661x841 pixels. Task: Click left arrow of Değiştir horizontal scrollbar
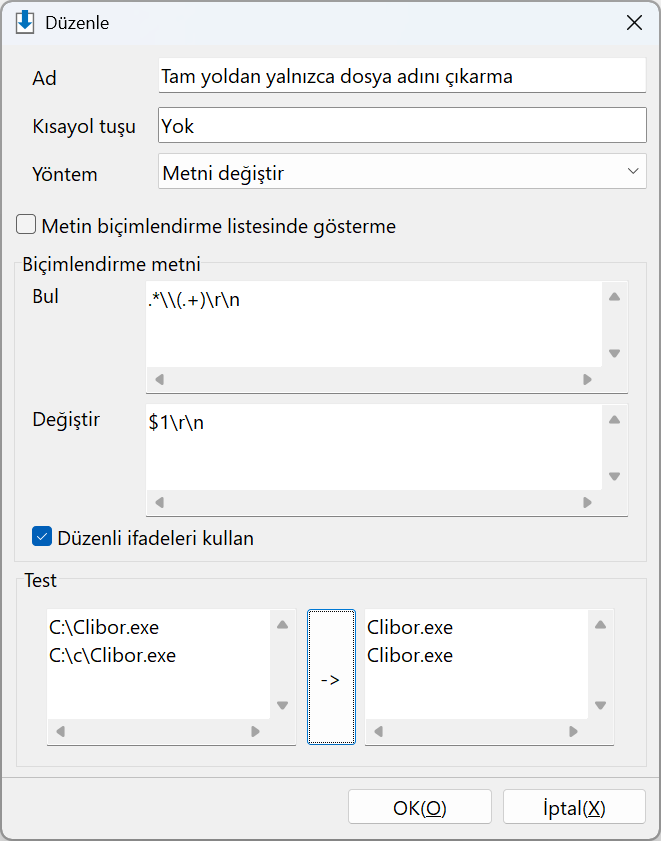159,503
